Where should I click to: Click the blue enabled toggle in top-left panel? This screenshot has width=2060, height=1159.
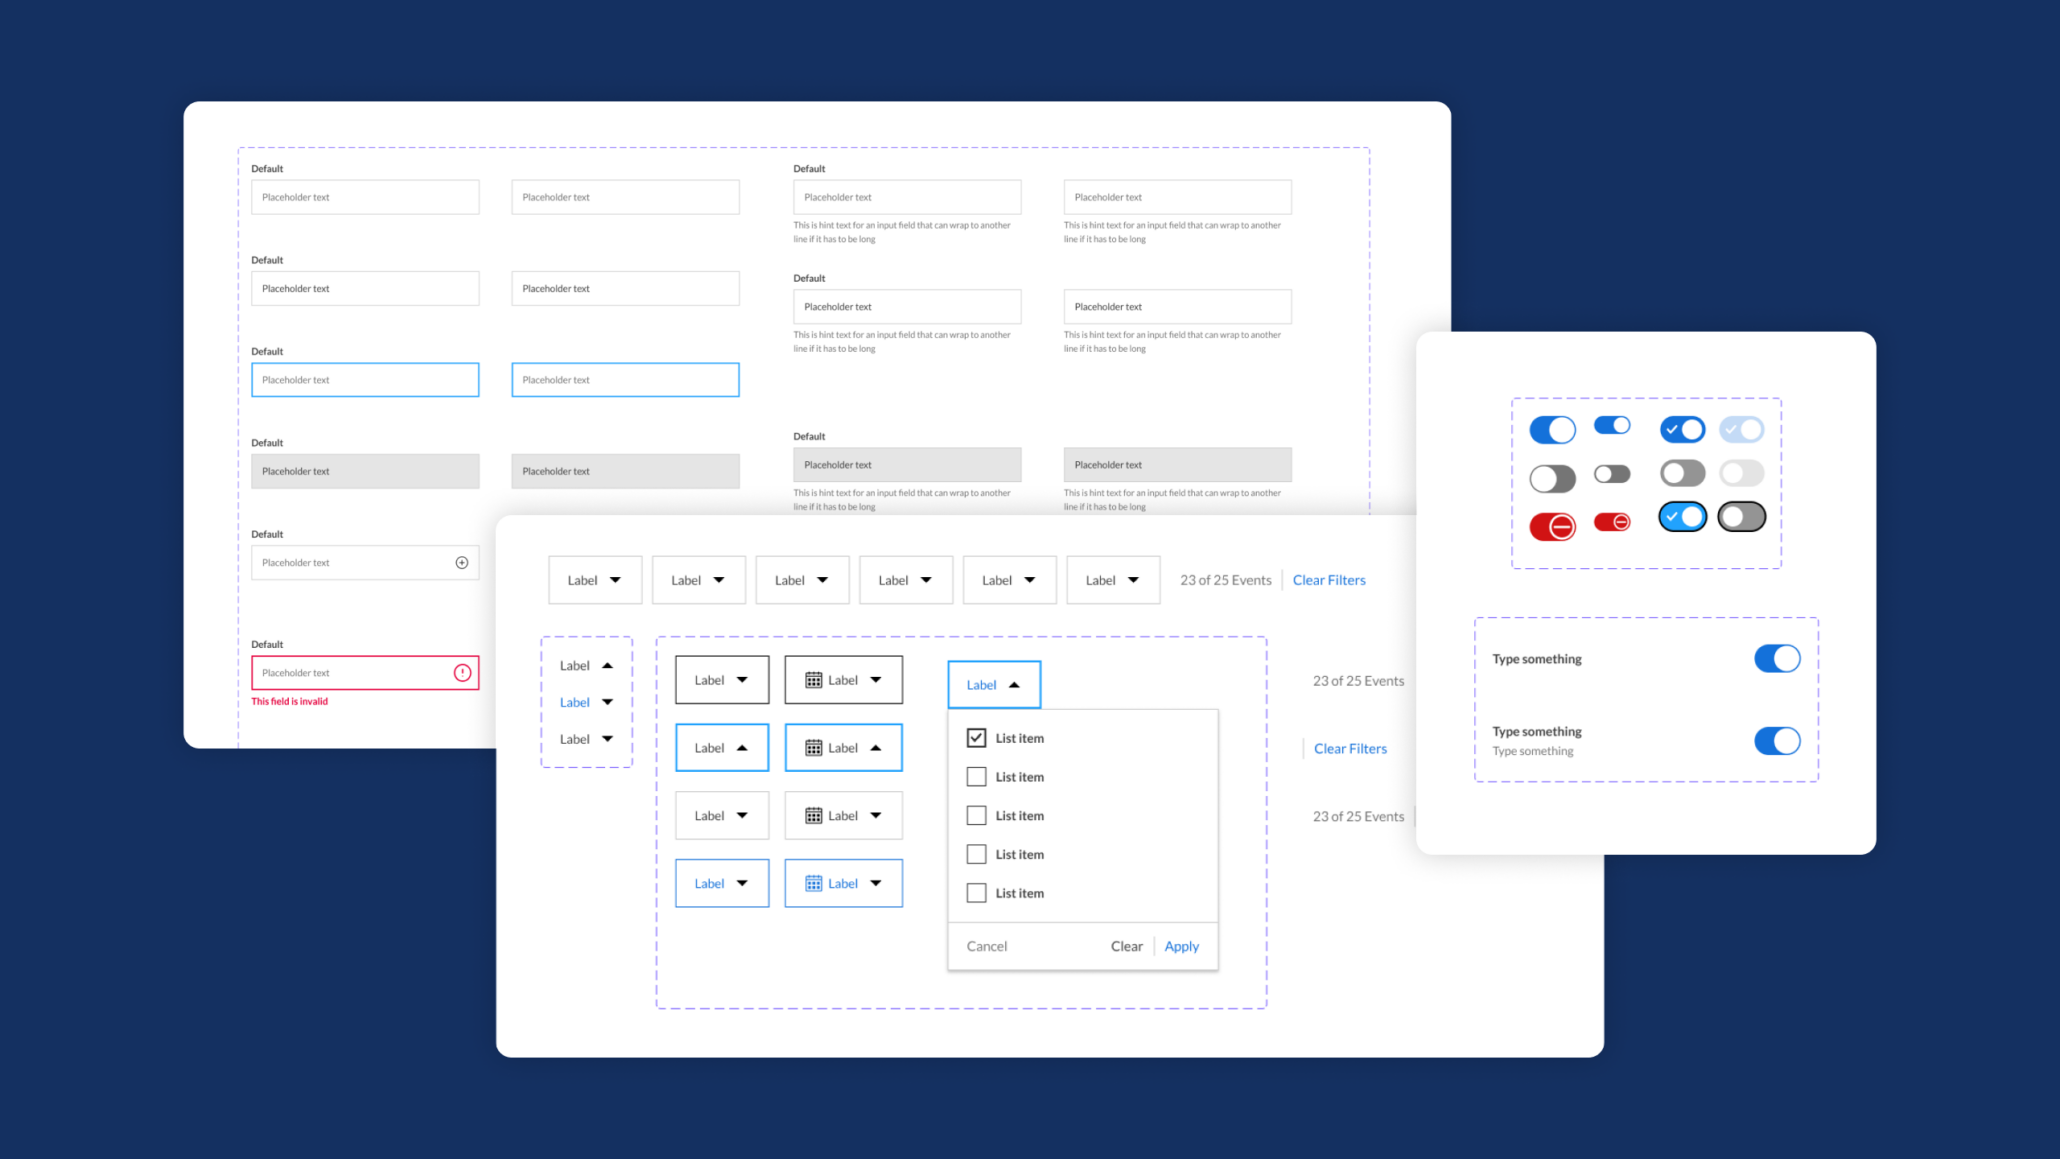[1552, 429]
